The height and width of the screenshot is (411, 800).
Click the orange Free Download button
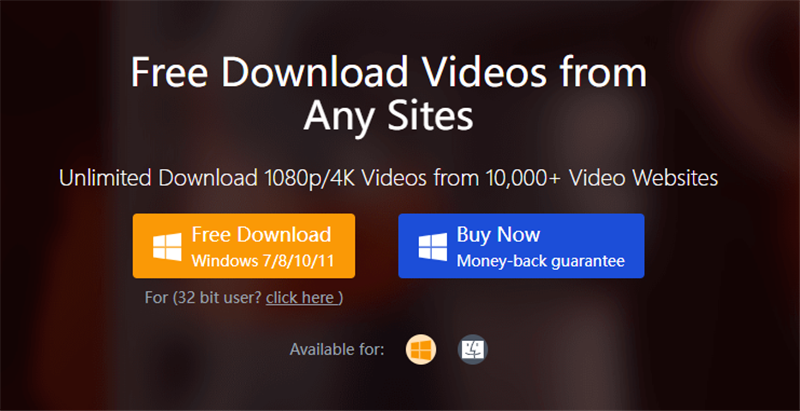point(244,246)
